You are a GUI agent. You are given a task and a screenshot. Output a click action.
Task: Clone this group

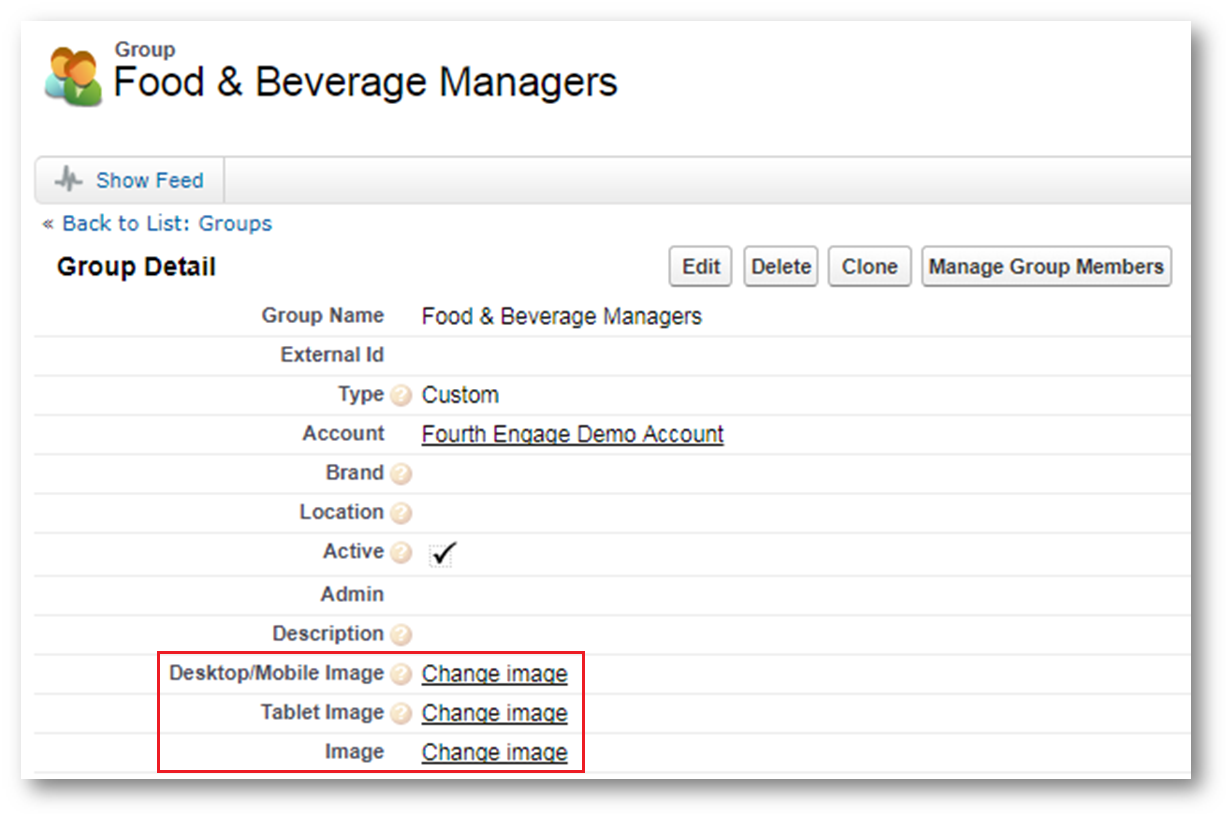coord(869,267)
